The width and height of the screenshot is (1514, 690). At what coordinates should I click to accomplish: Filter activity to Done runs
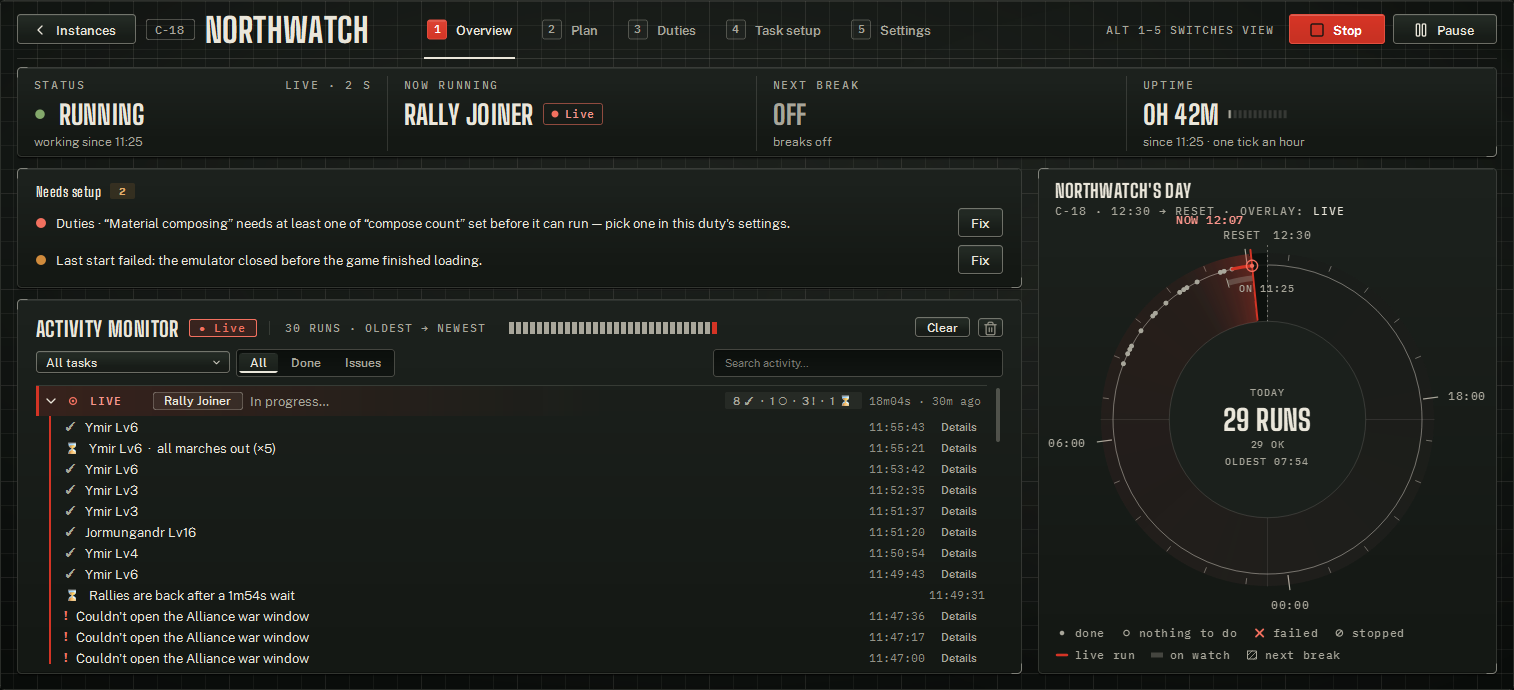[x=306, y=363]
